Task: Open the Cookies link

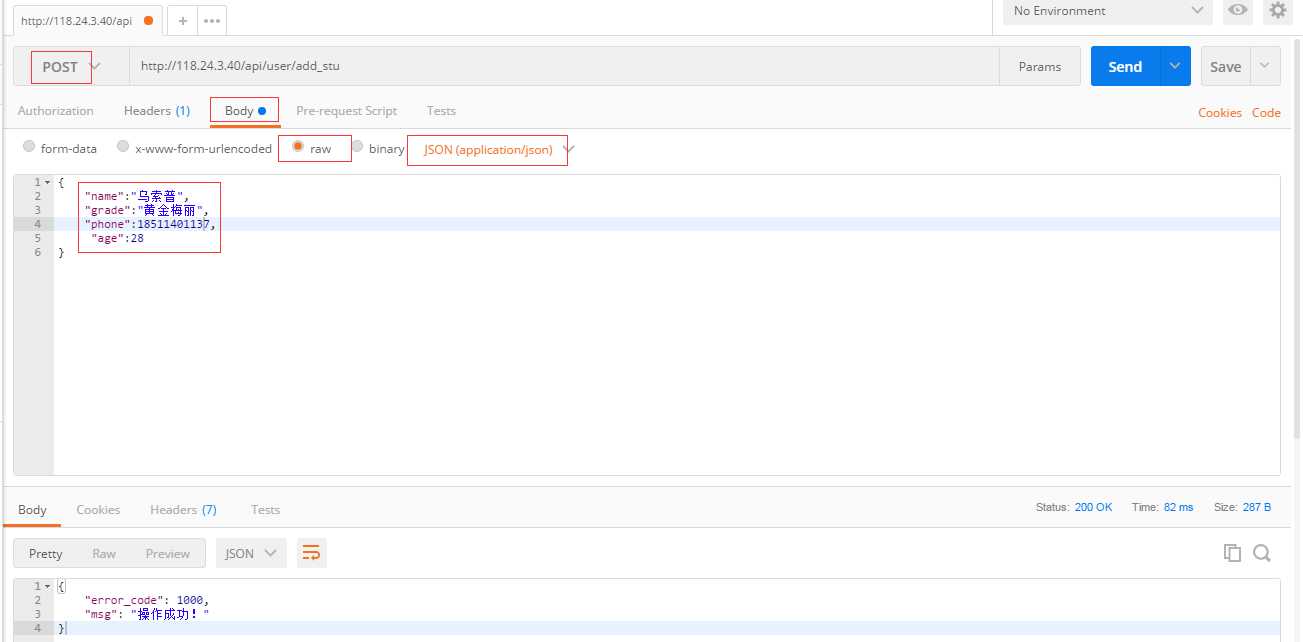Action: [1220, 113]
